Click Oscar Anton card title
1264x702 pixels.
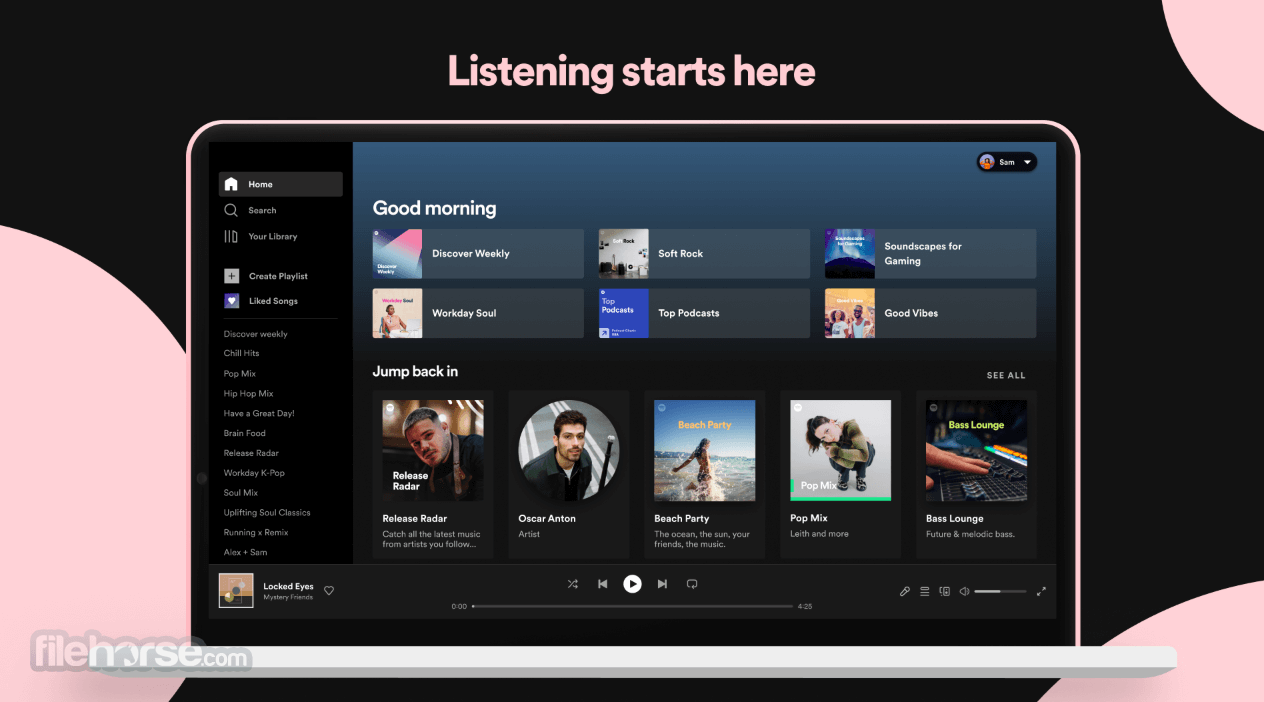(547, 519)
